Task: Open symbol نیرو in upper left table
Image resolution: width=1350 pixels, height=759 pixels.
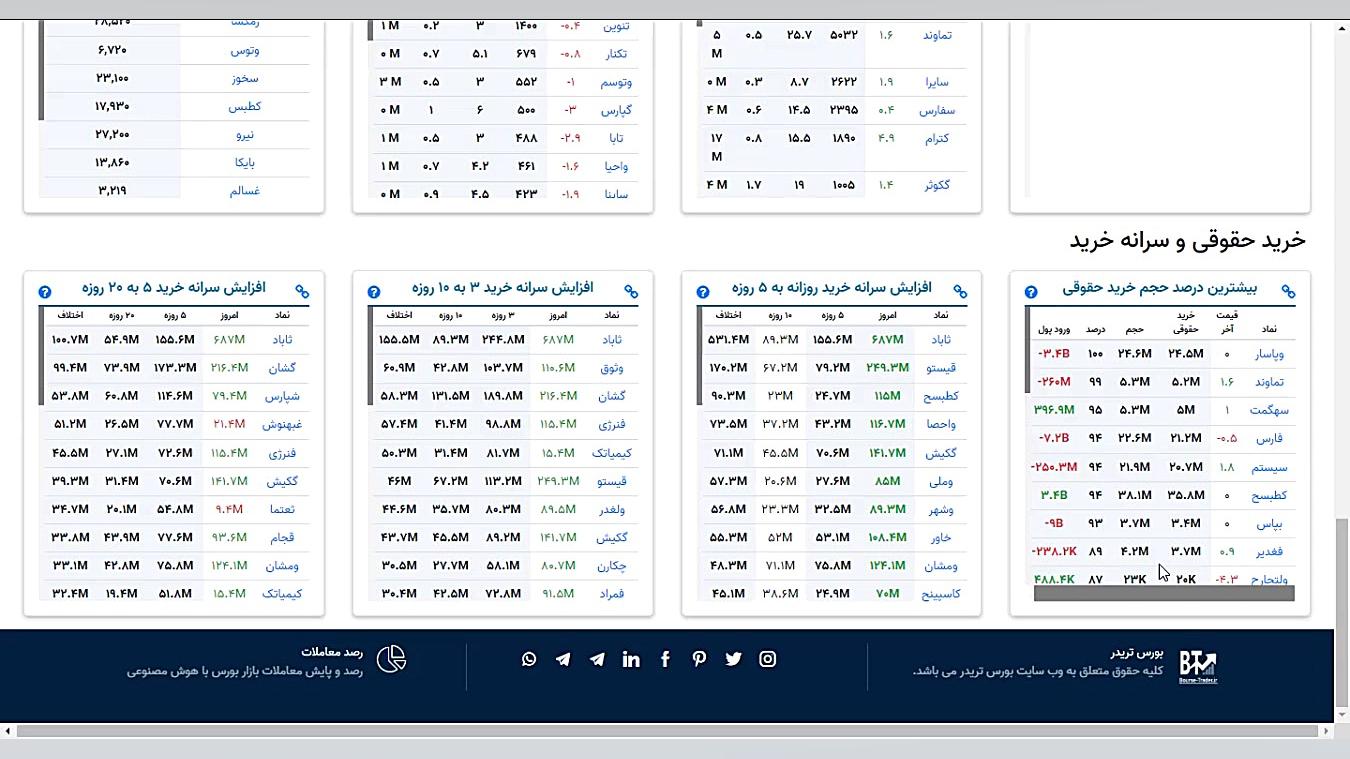Action: pyautogui.click(x=245, y=134)
